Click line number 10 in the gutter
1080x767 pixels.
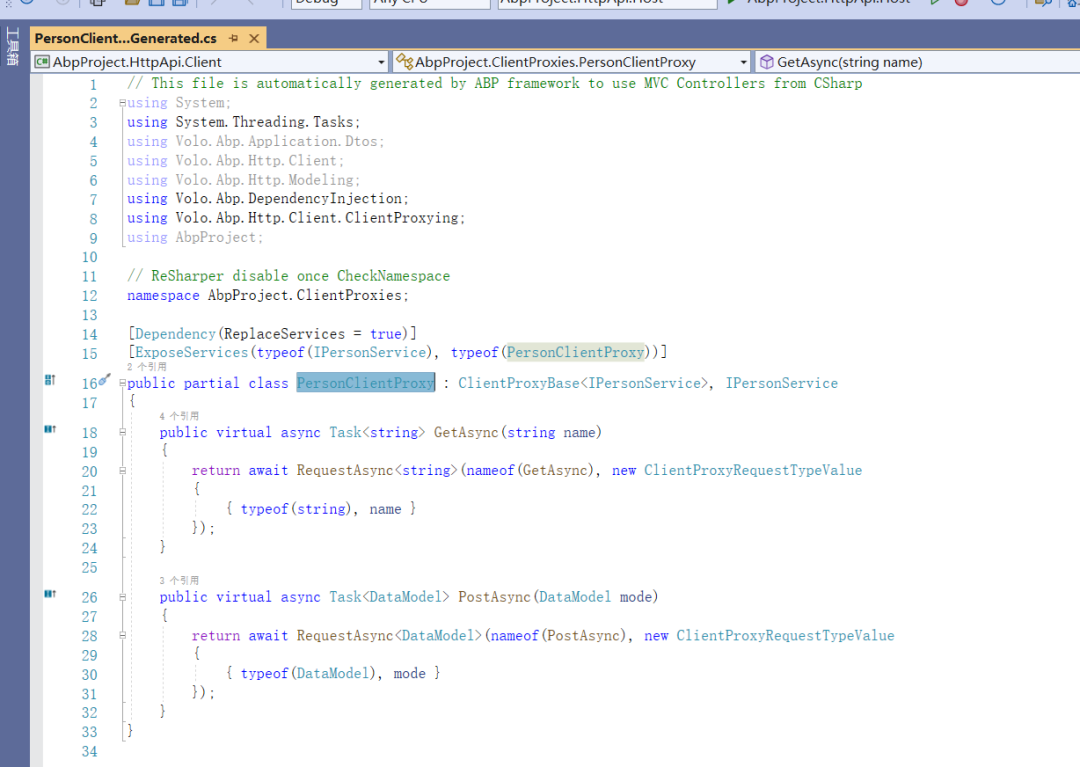coord(90,257)
